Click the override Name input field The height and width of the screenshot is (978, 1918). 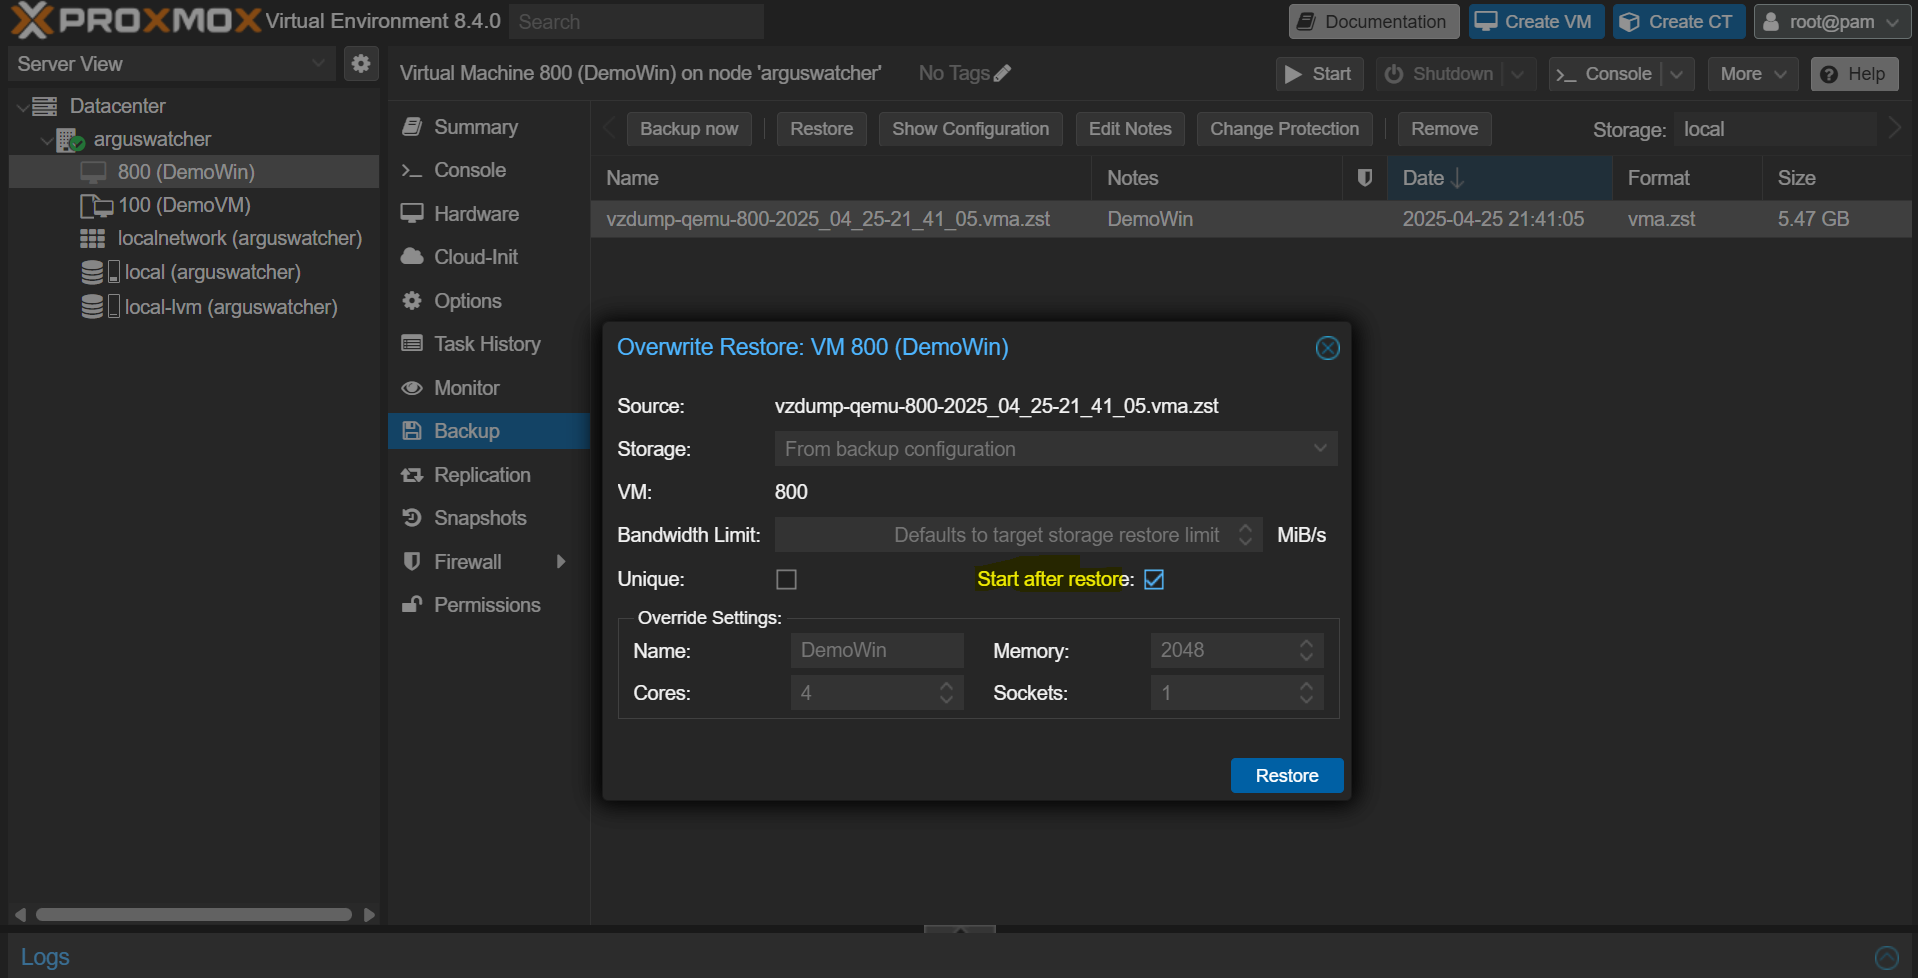pos(877,651)
